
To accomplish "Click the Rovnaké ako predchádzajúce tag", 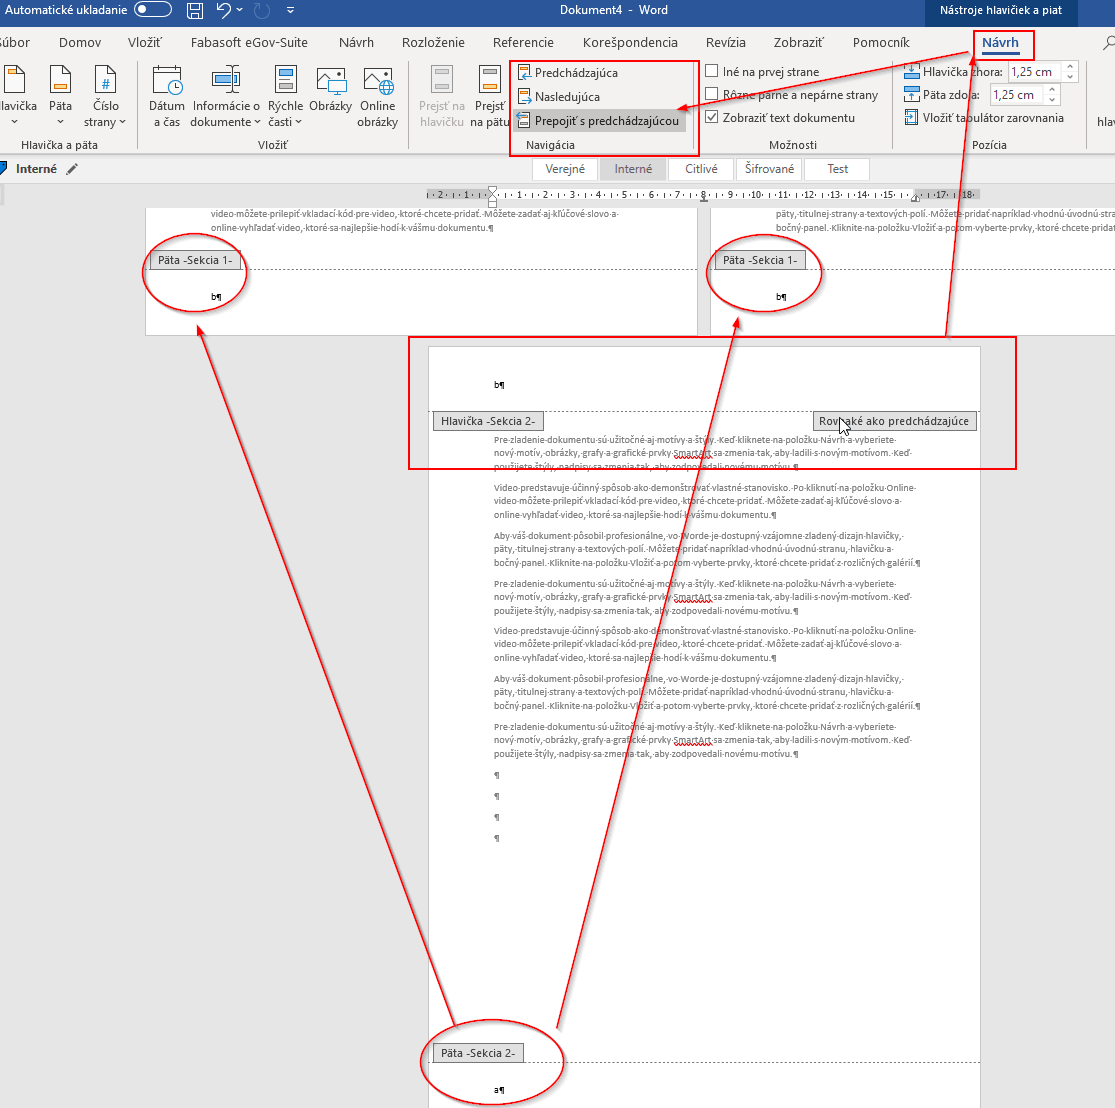I will 894,421.
